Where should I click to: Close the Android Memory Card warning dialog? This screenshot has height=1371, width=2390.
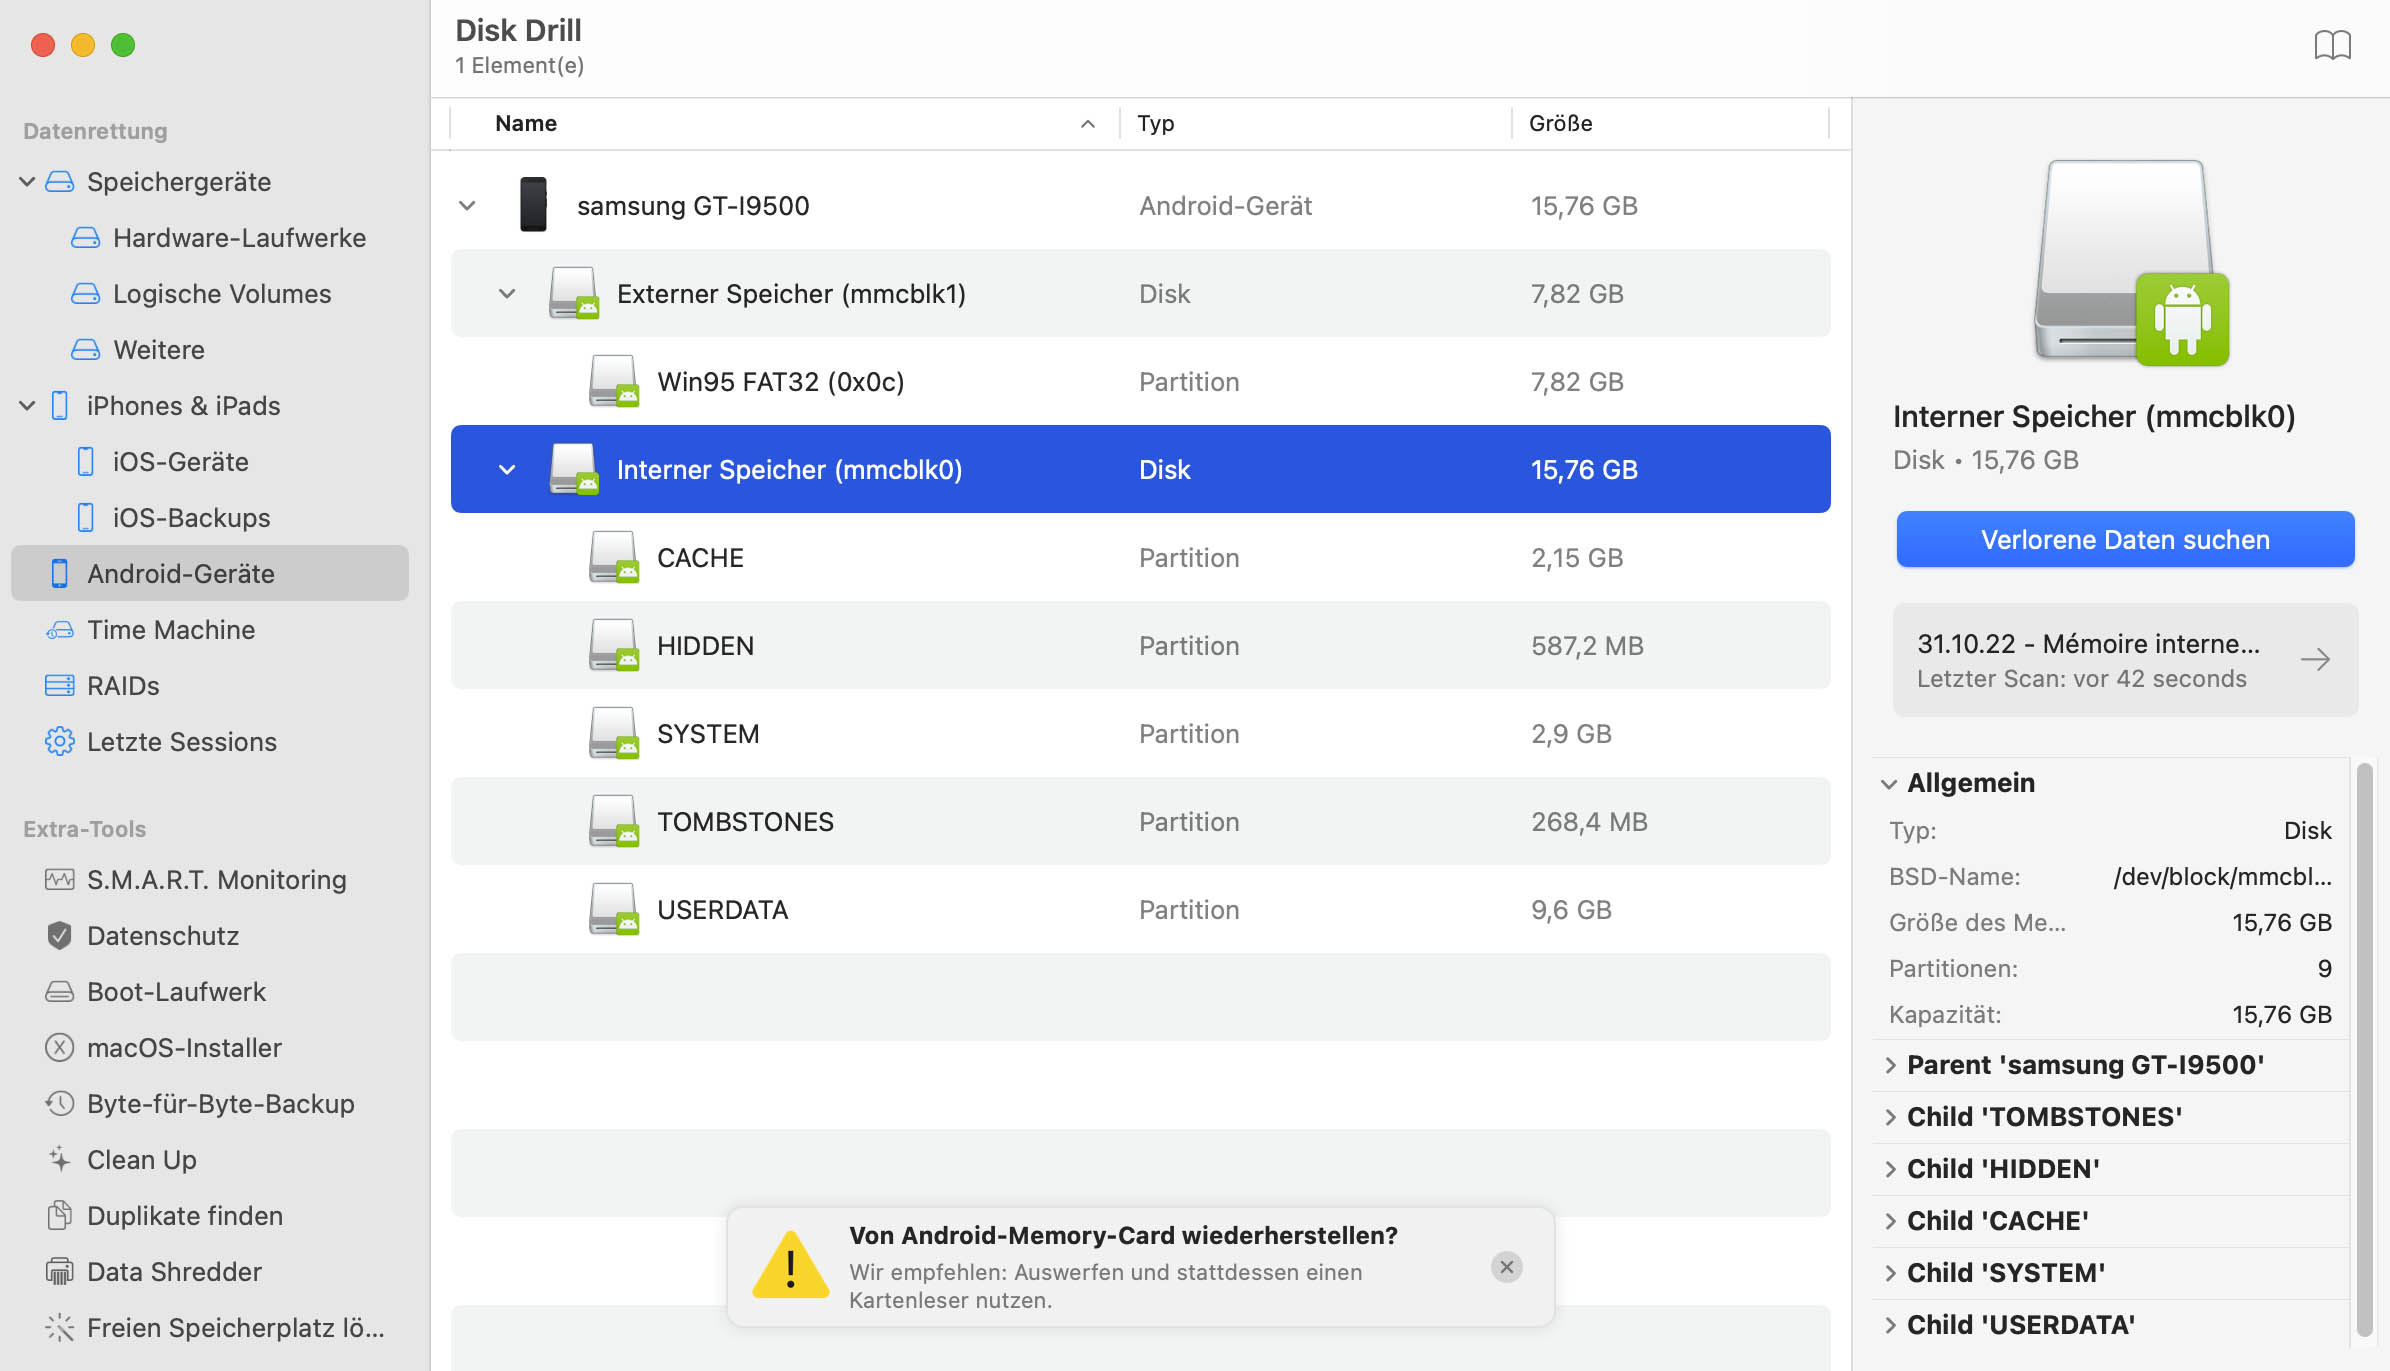tap(1505, 1268)
